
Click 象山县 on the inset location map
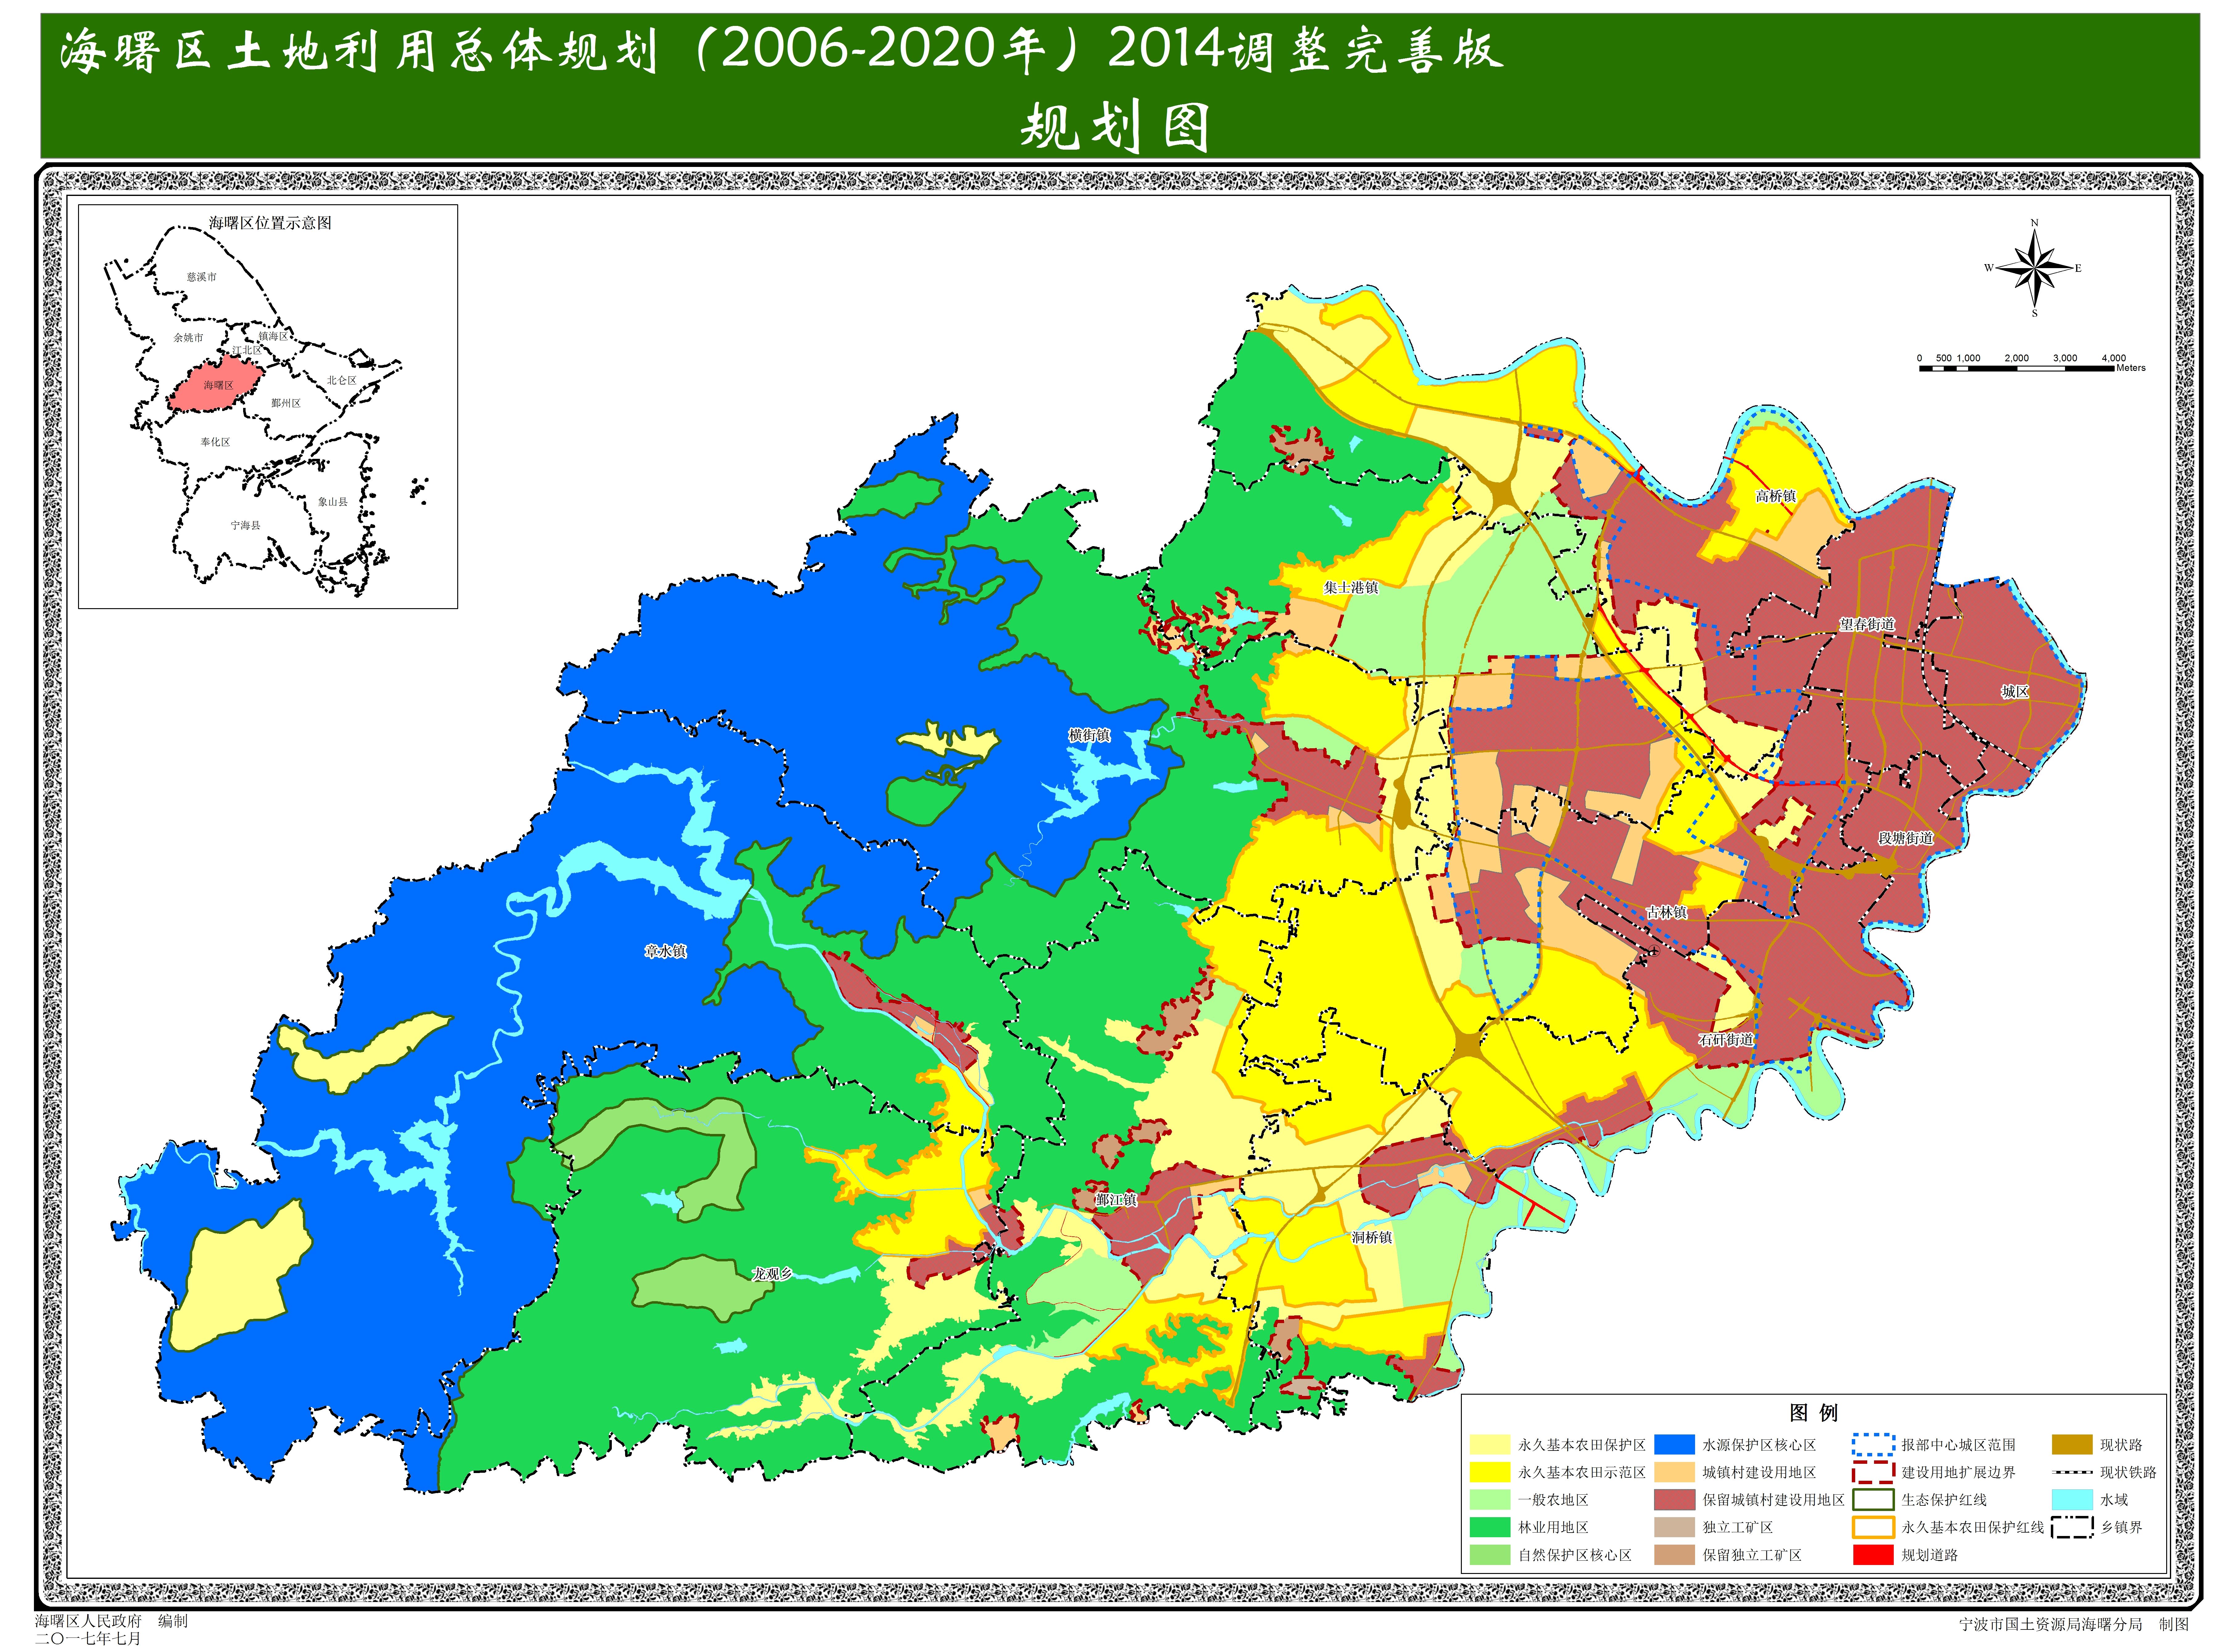tap(333, 502)
